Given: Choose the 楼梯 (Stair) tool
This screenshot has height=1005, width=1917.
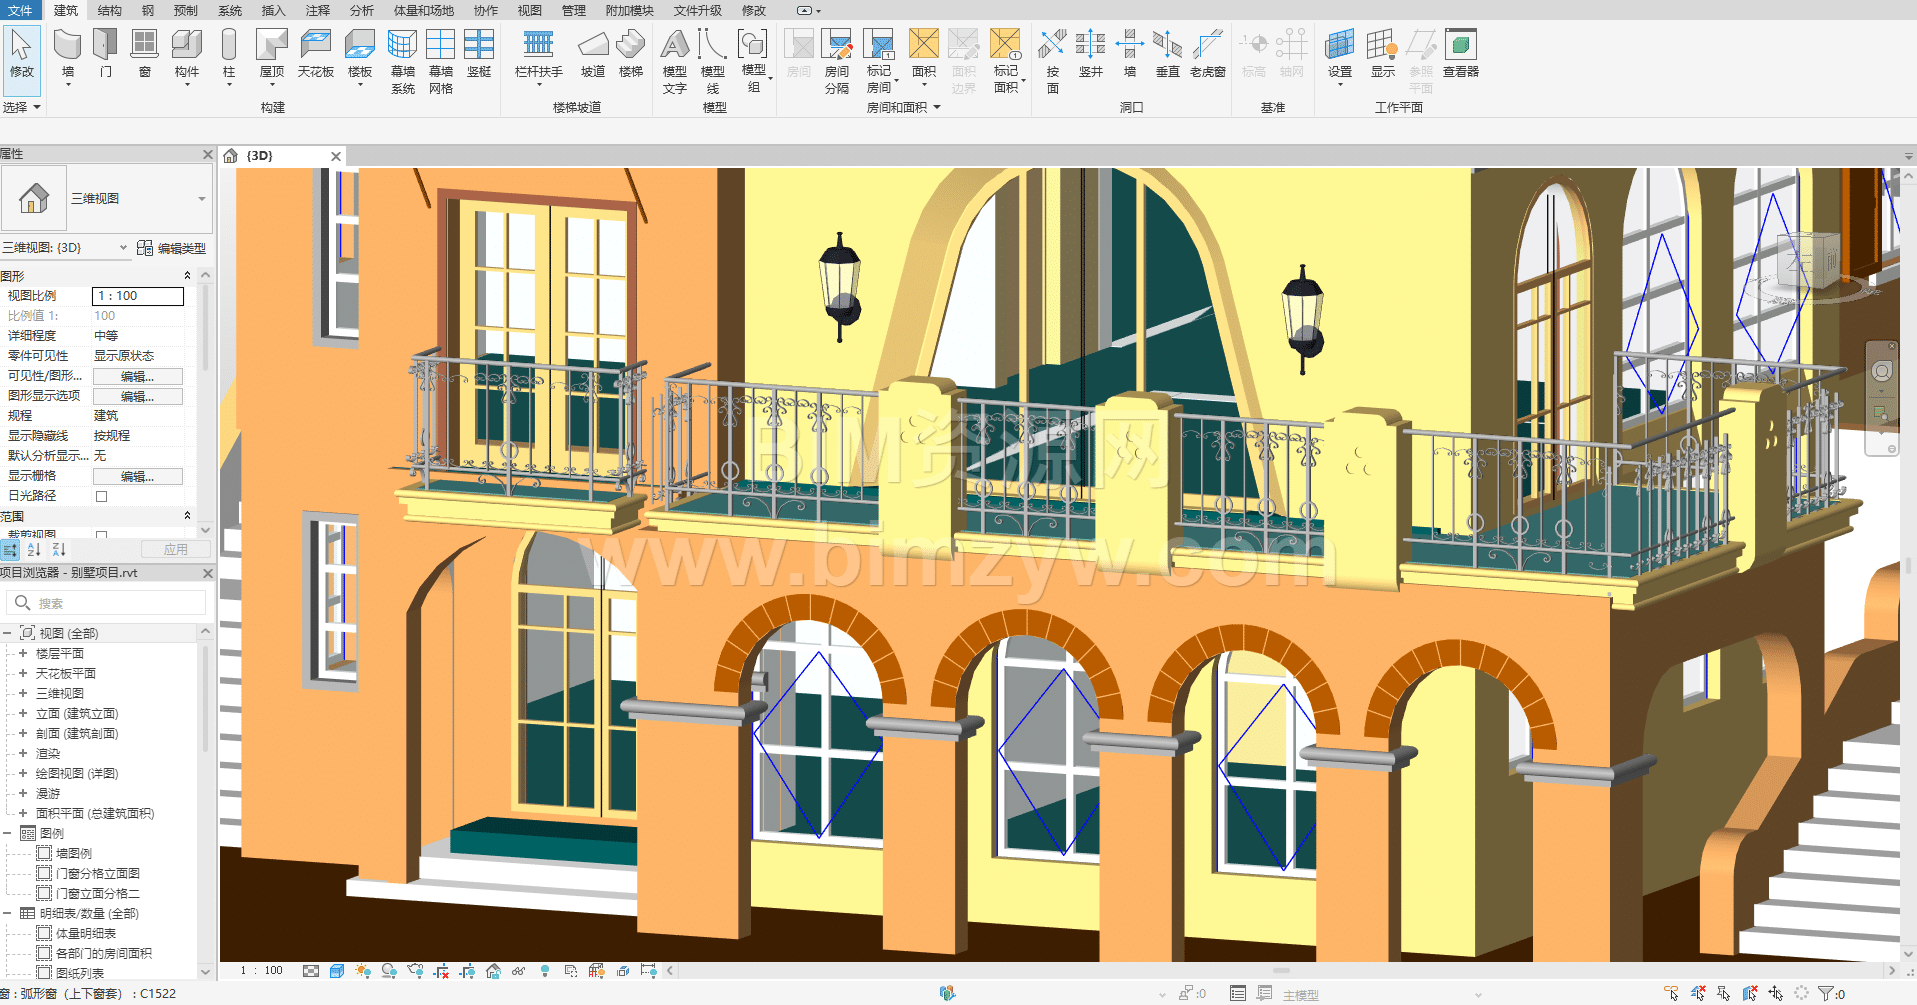Looking at the screenshot, I should (630, 54).
